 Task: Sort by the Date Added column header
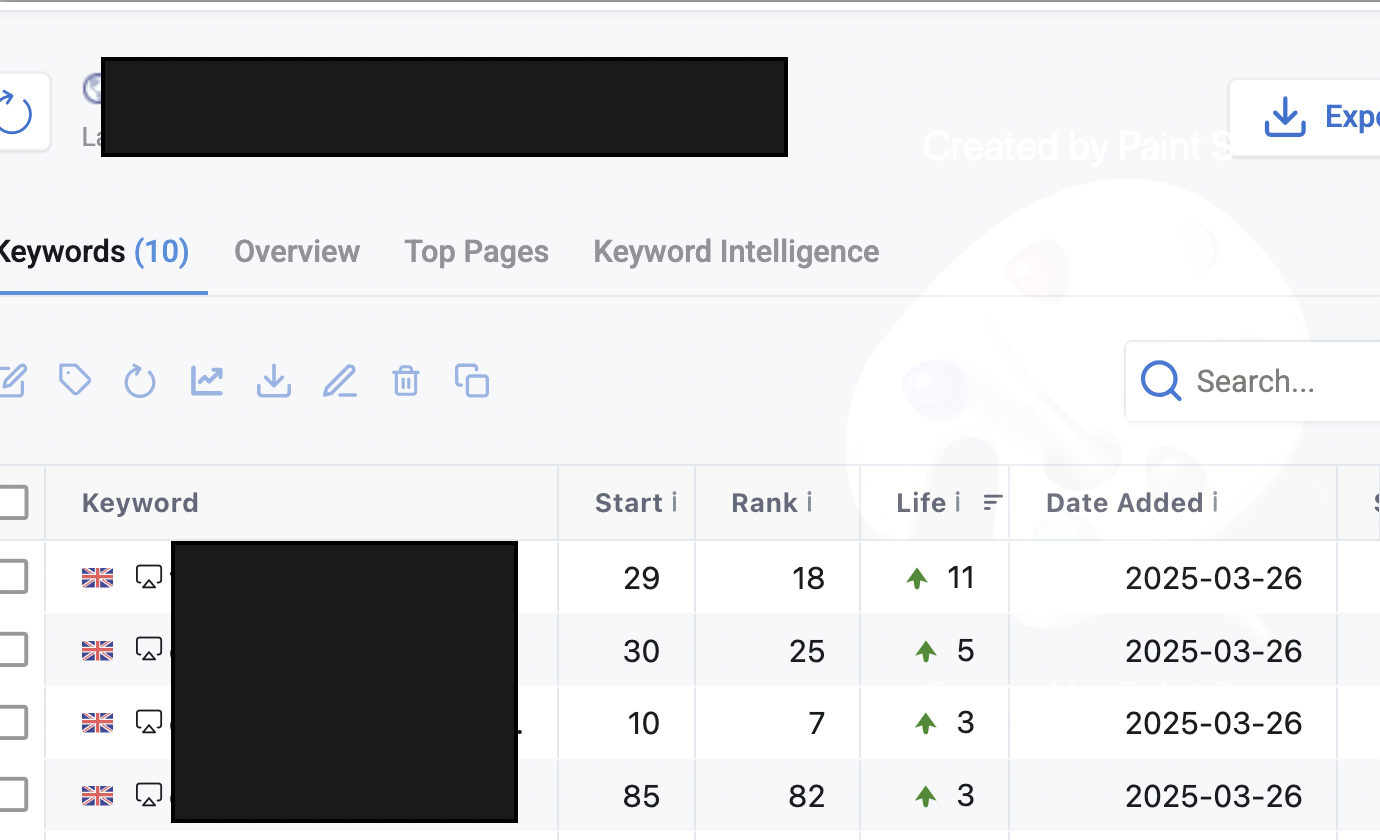(x=1125, y=503)
